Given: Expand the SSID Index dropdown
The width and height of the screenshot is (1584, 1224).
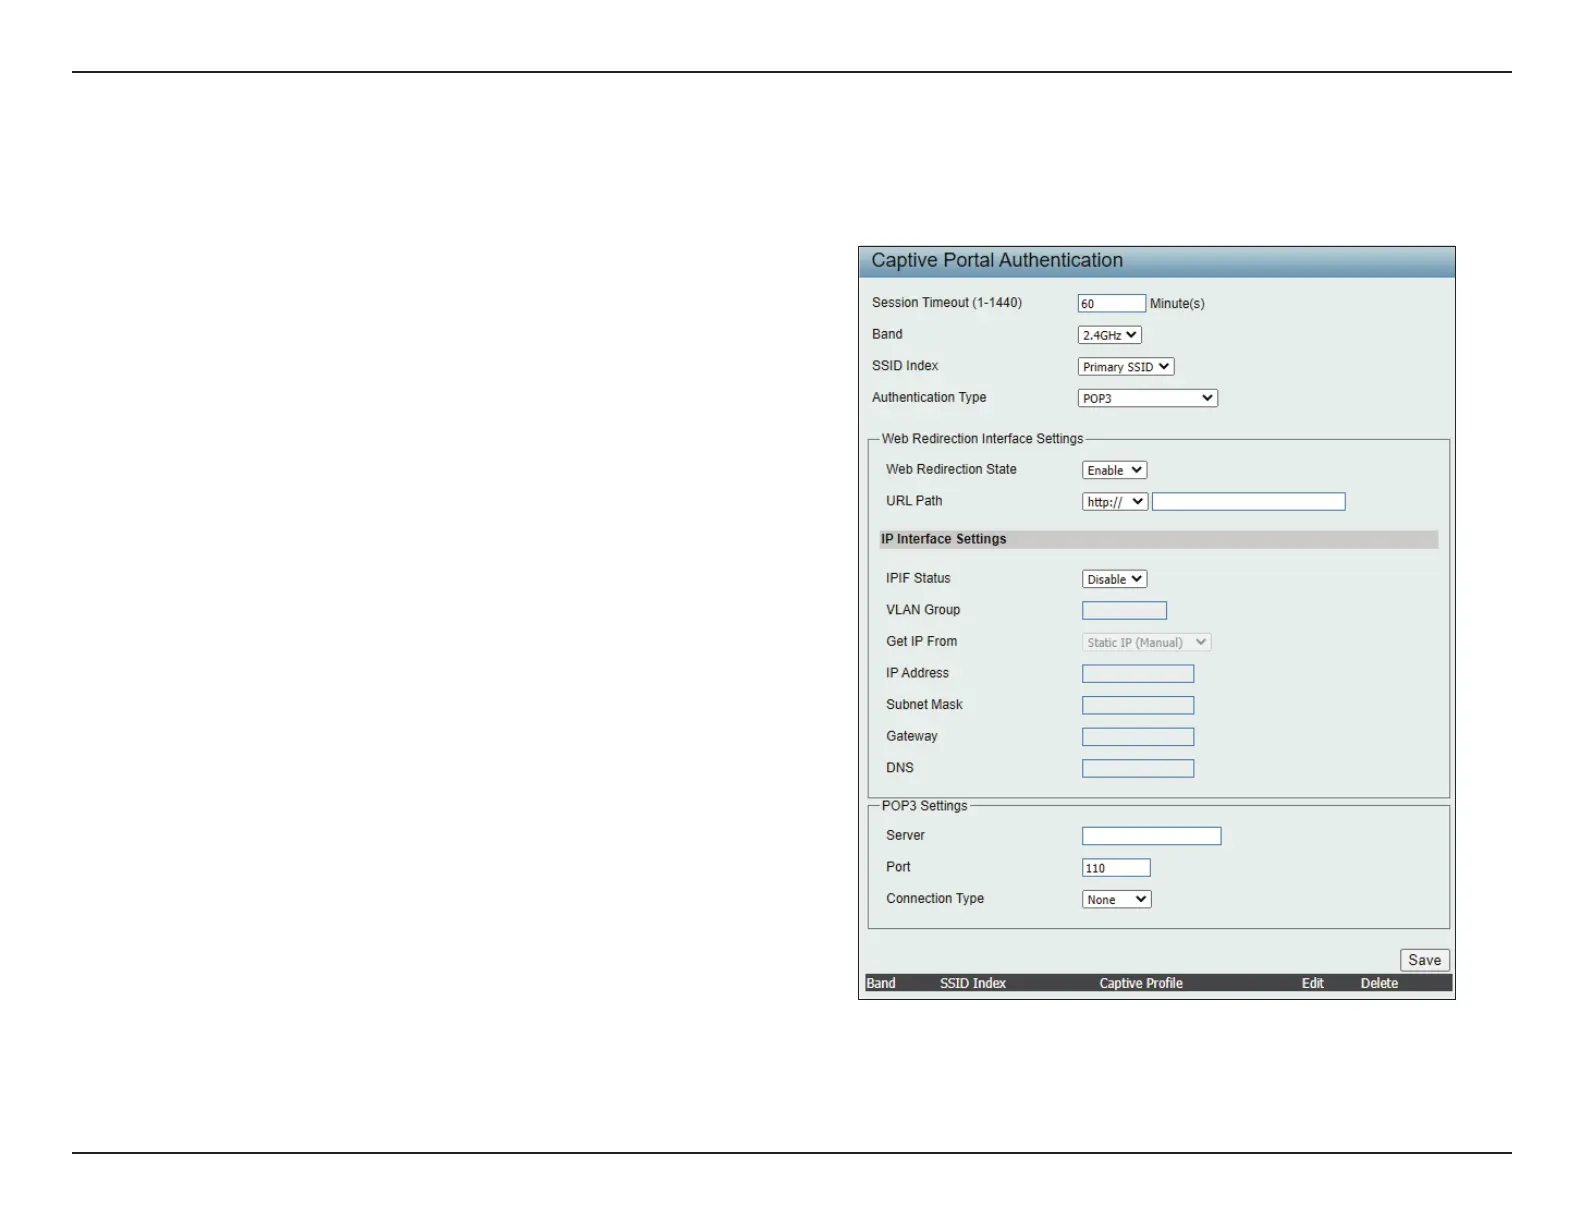Looking at the screenshot, I should [x=1125, y=367].
